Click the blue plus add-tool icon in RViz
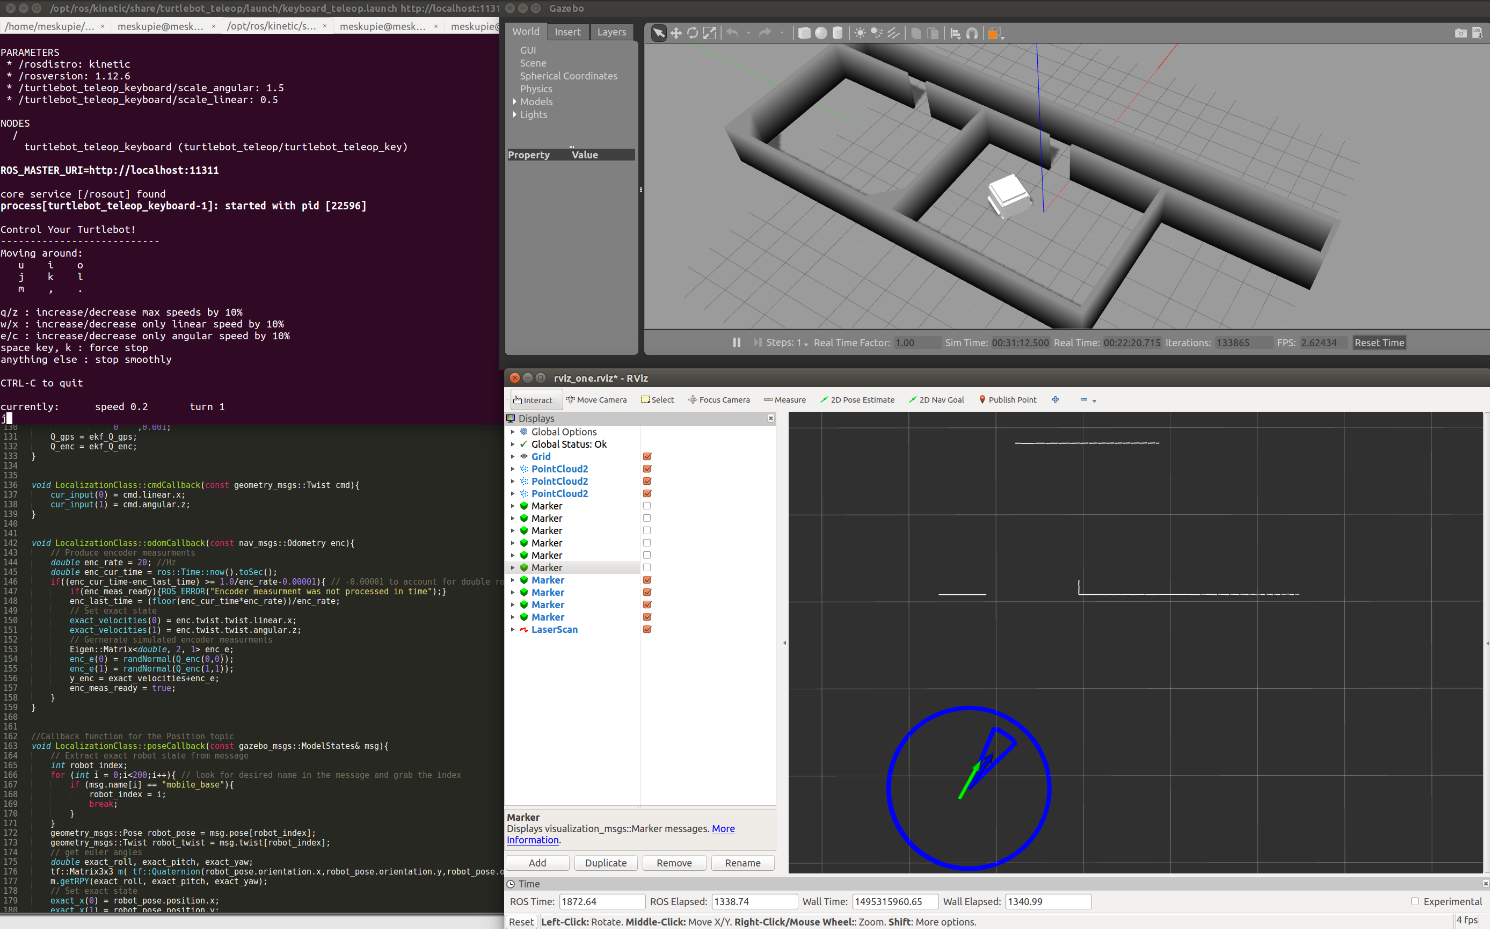This screenshot has width=1490, height=929. (1055, 400)
